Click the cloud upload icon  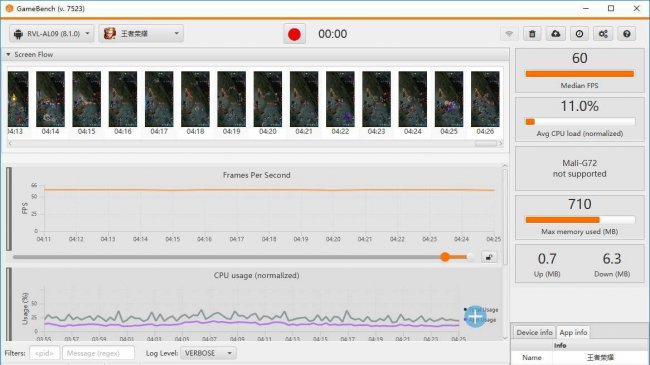(556, 34)
